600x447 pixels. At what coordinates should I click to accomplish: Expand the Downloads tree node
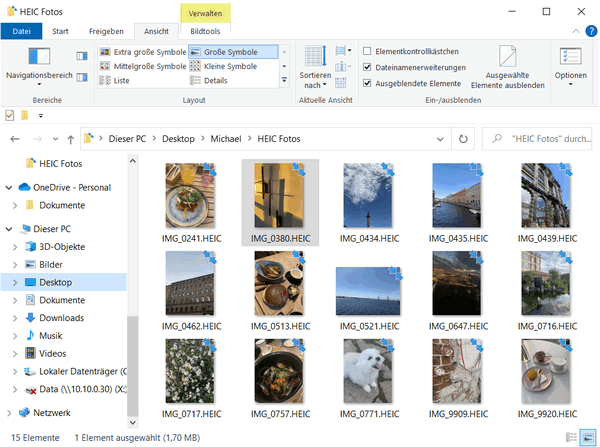(15, 318)
